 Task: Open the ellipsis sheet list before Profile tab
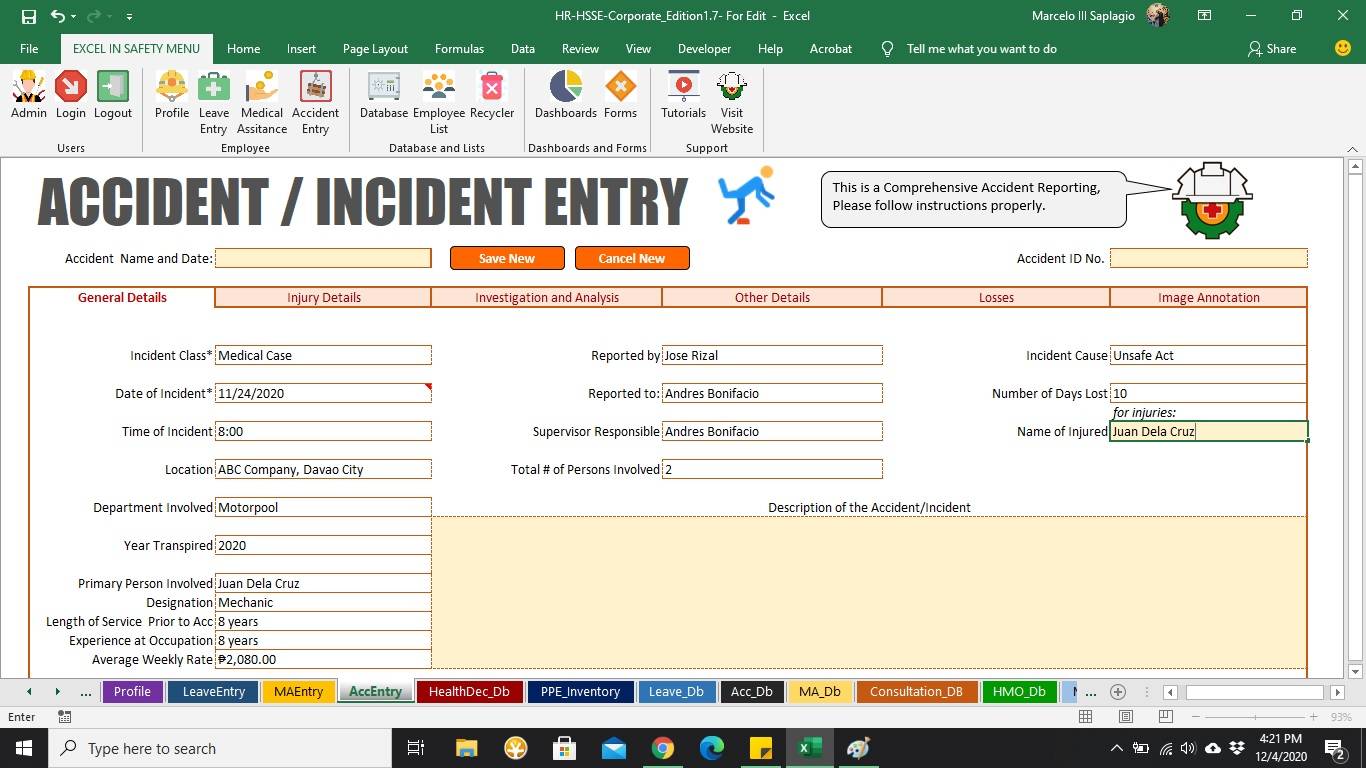click(x=86, y=691)
